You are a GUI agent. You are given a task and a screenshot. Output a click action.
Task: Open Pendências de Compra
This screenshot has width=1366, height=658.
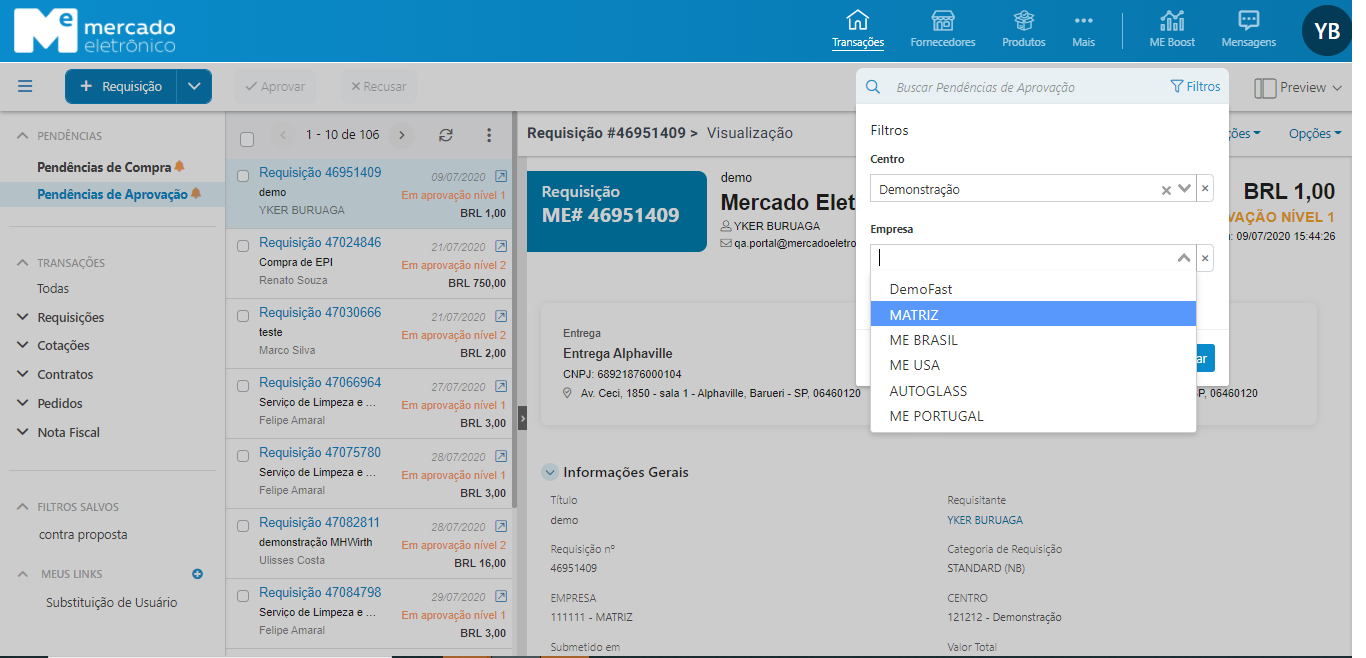pos(104,167)
